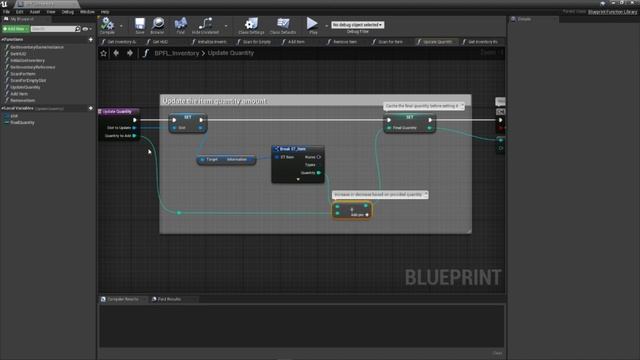Expand the Break ST_Item node bottom arrow
This screenshot has width=640, height=360.
[298, 179]
